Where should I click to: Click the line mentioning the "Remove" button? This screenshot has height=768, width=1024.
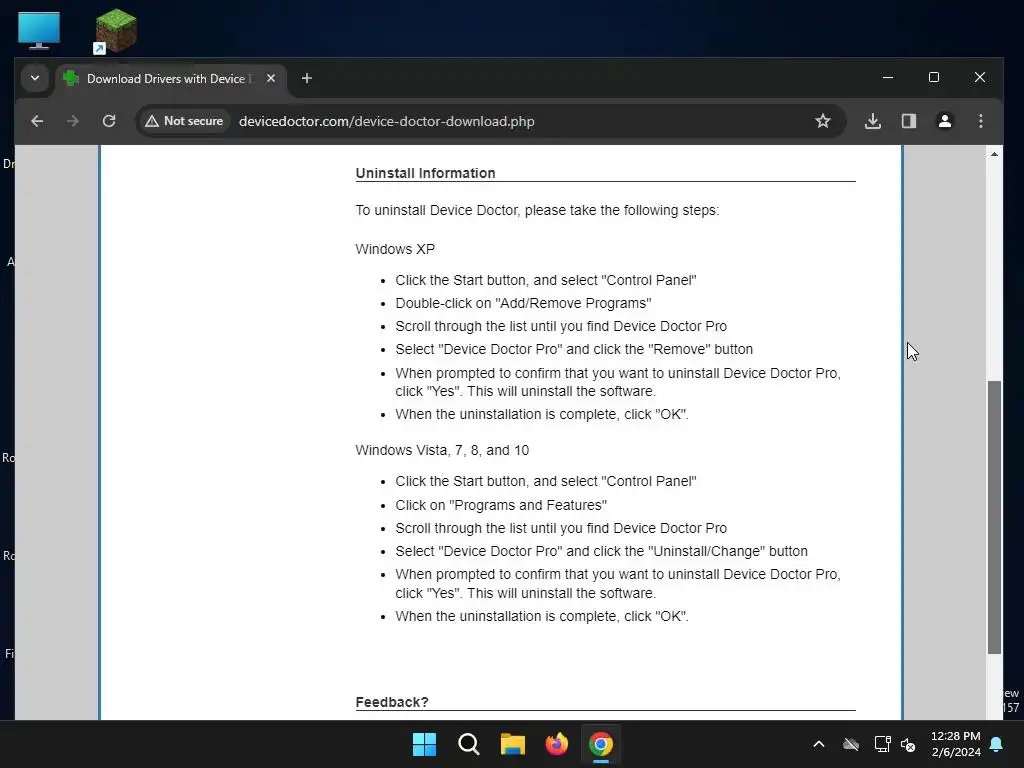click(x=574, y=349)
